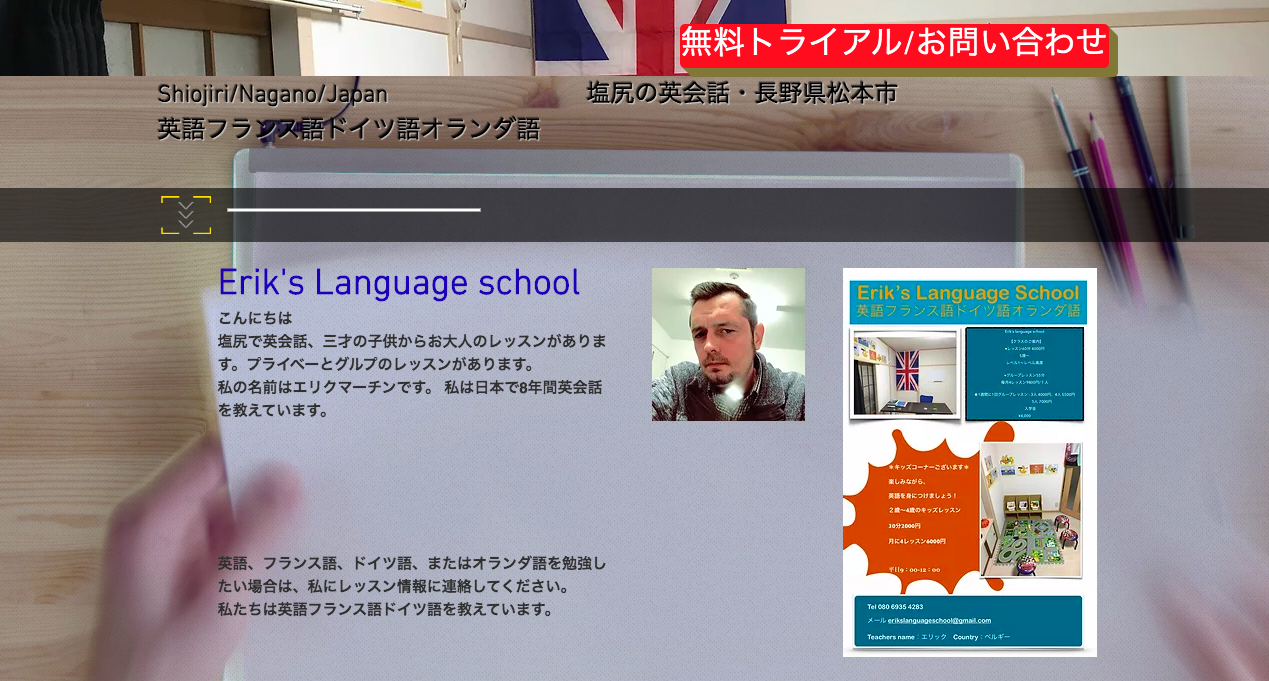This screenshot has height=681, width=1269.
Task: Open the portrait photo of the teacher
Action: point(728,344)
